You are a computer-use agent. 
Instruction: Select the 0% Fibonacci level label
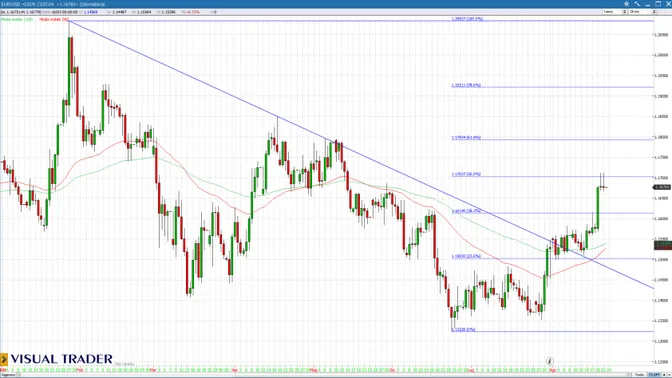tap(463, 330)
